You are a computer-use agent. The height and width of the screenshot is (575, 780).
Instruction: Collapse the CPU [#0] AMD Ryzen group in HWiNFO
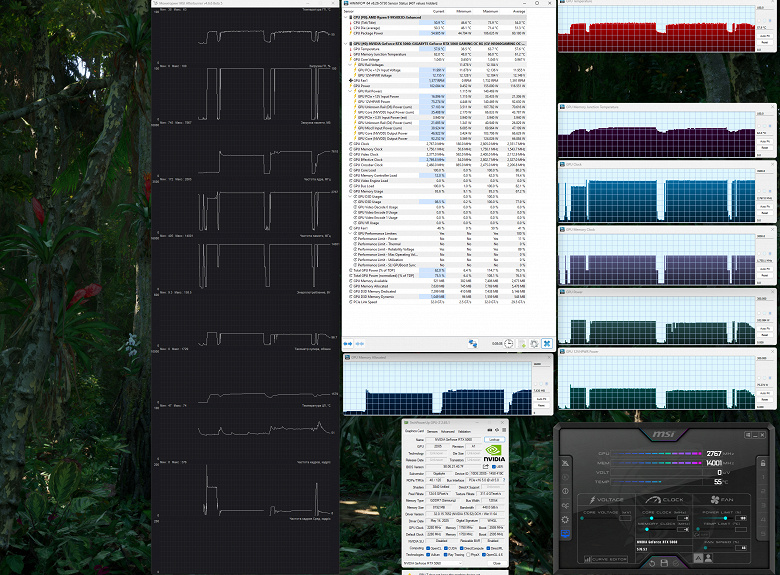[345, 17]
